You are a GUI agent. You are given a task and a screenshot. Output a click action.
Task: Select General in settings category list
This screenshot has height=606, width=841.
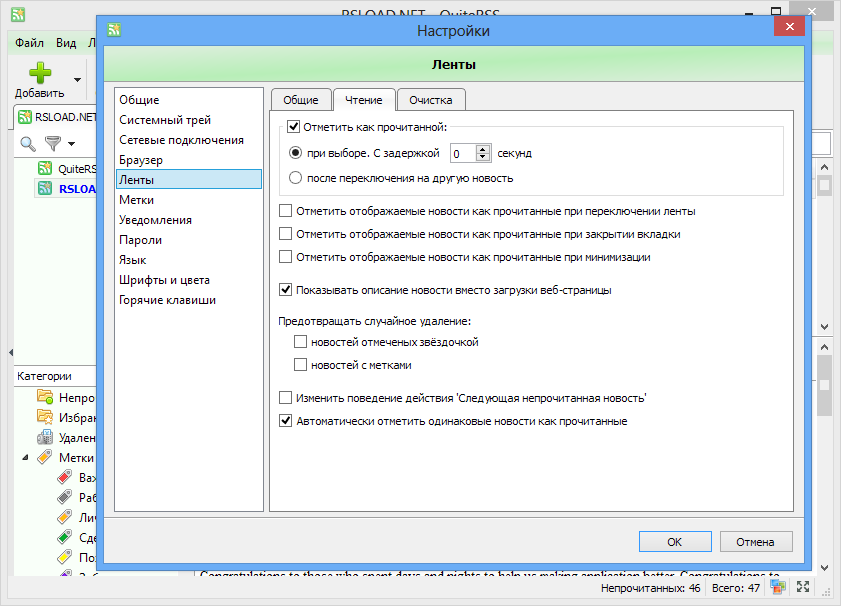point(189,100)
